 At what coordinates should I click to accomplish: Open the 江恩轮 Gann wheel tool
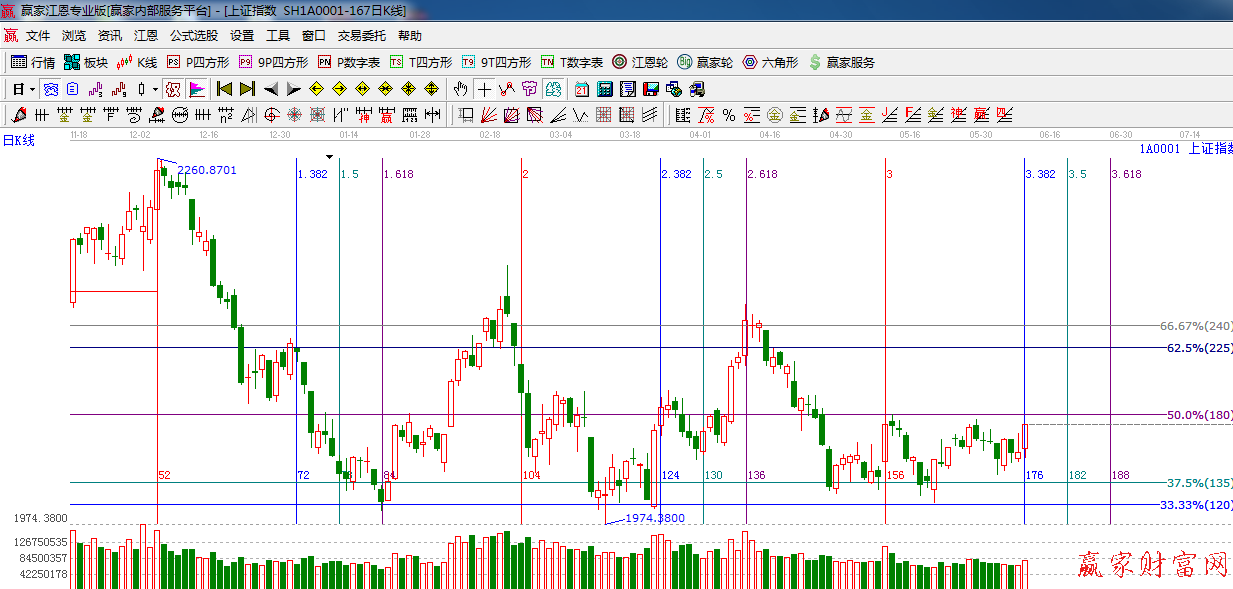click(x=640, y=62)
